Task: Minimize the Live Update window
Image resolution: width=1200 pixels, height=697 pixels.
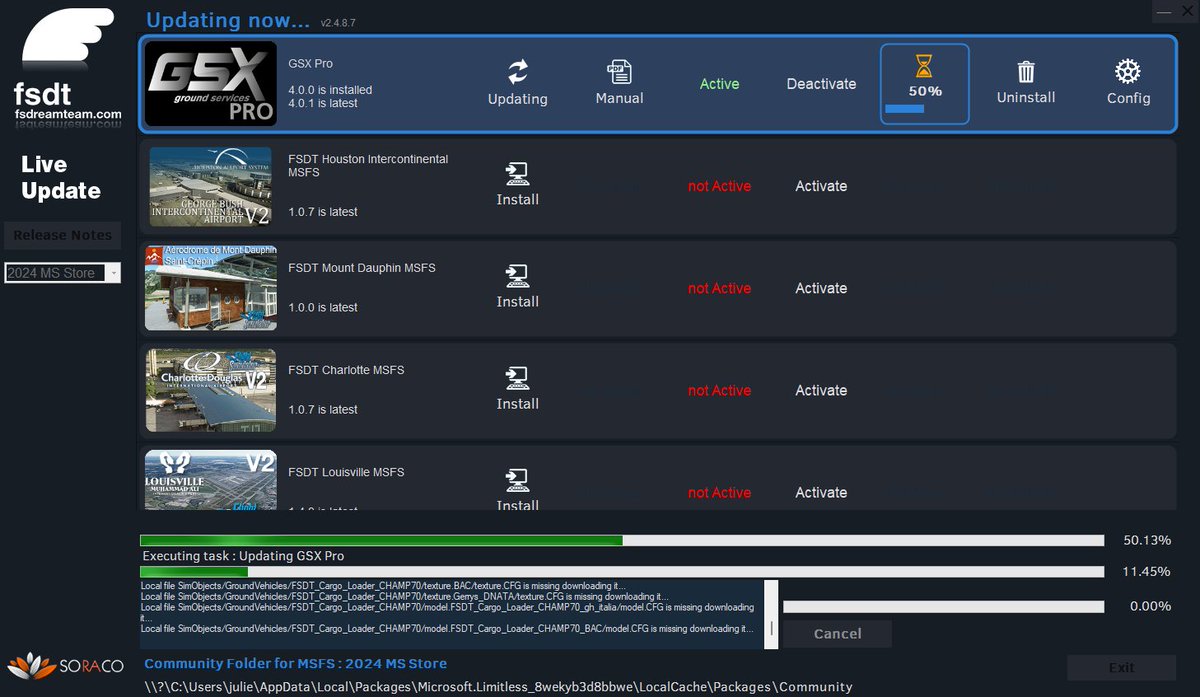Action: point(1164,10)
